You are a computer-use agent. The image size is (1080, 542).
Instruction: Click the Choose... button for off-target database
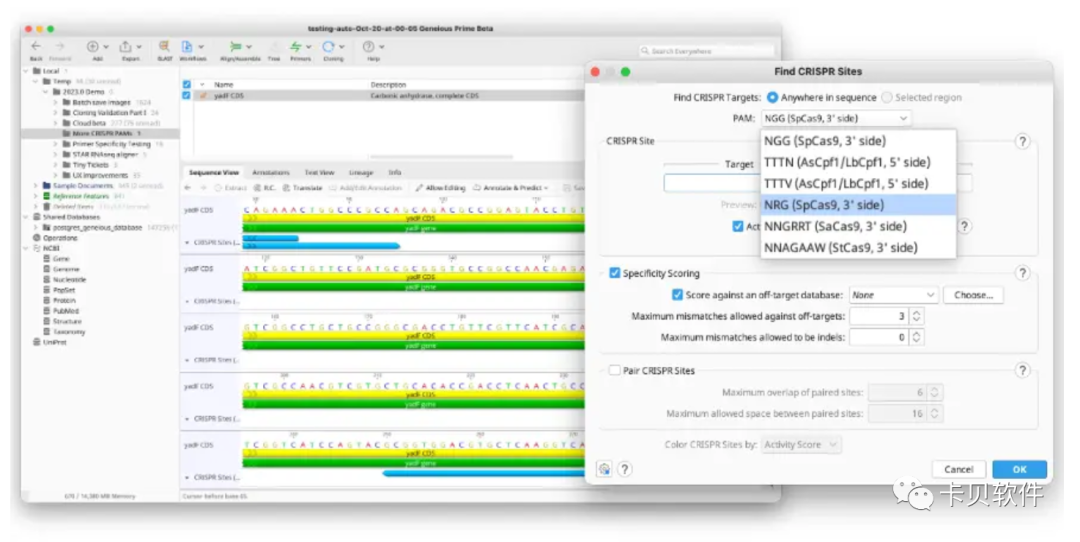973,295
